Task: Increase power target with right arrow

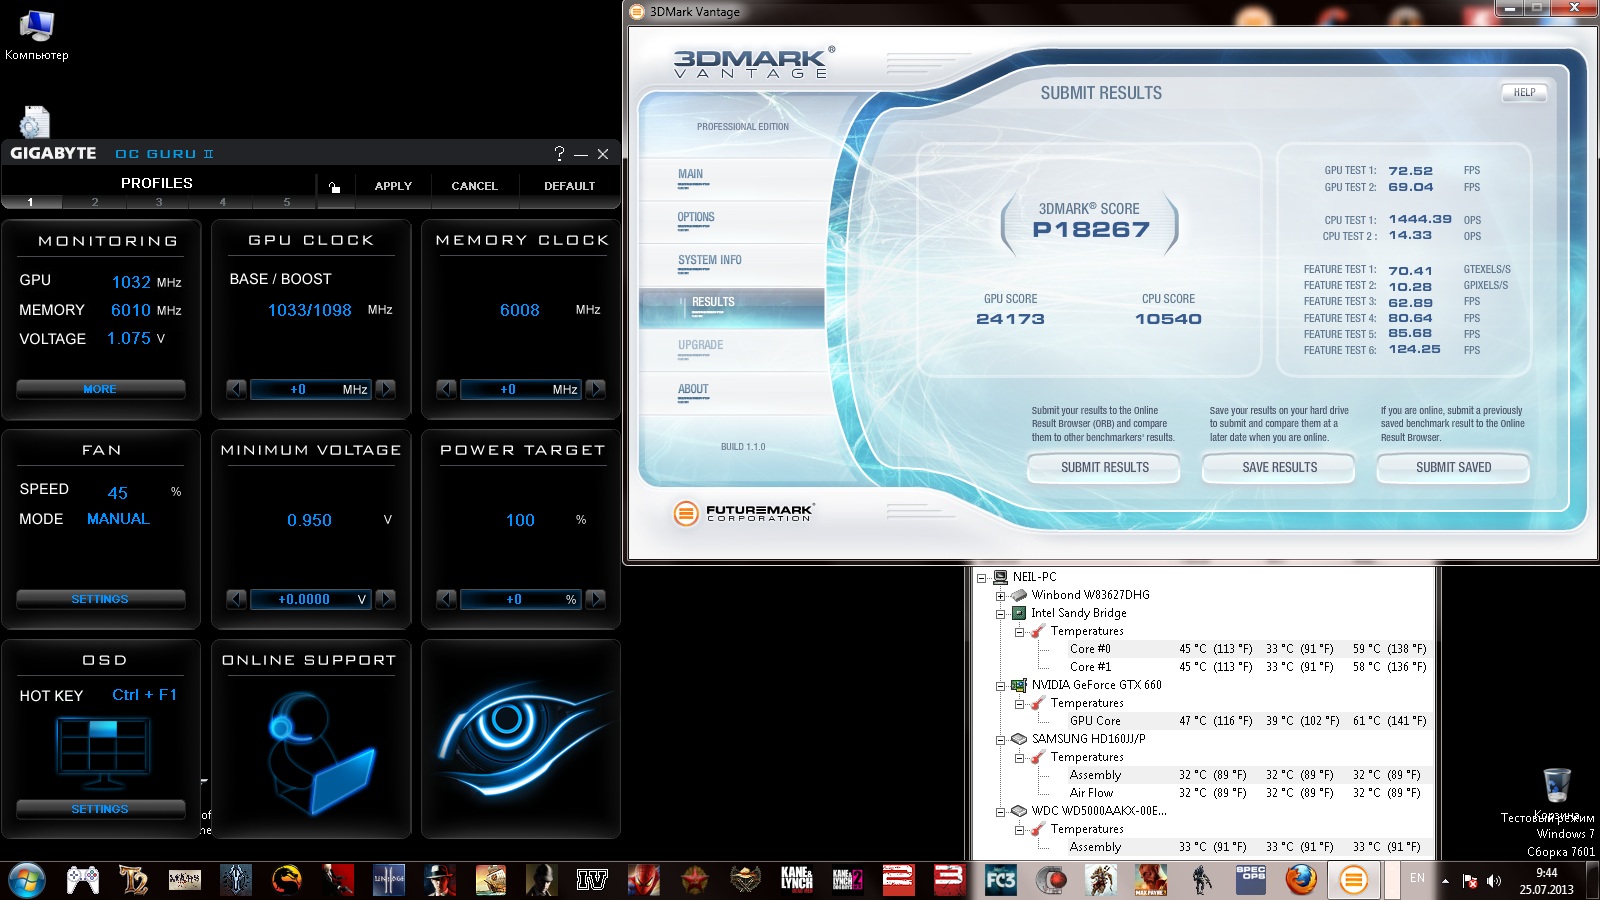Action: [596, 599]
